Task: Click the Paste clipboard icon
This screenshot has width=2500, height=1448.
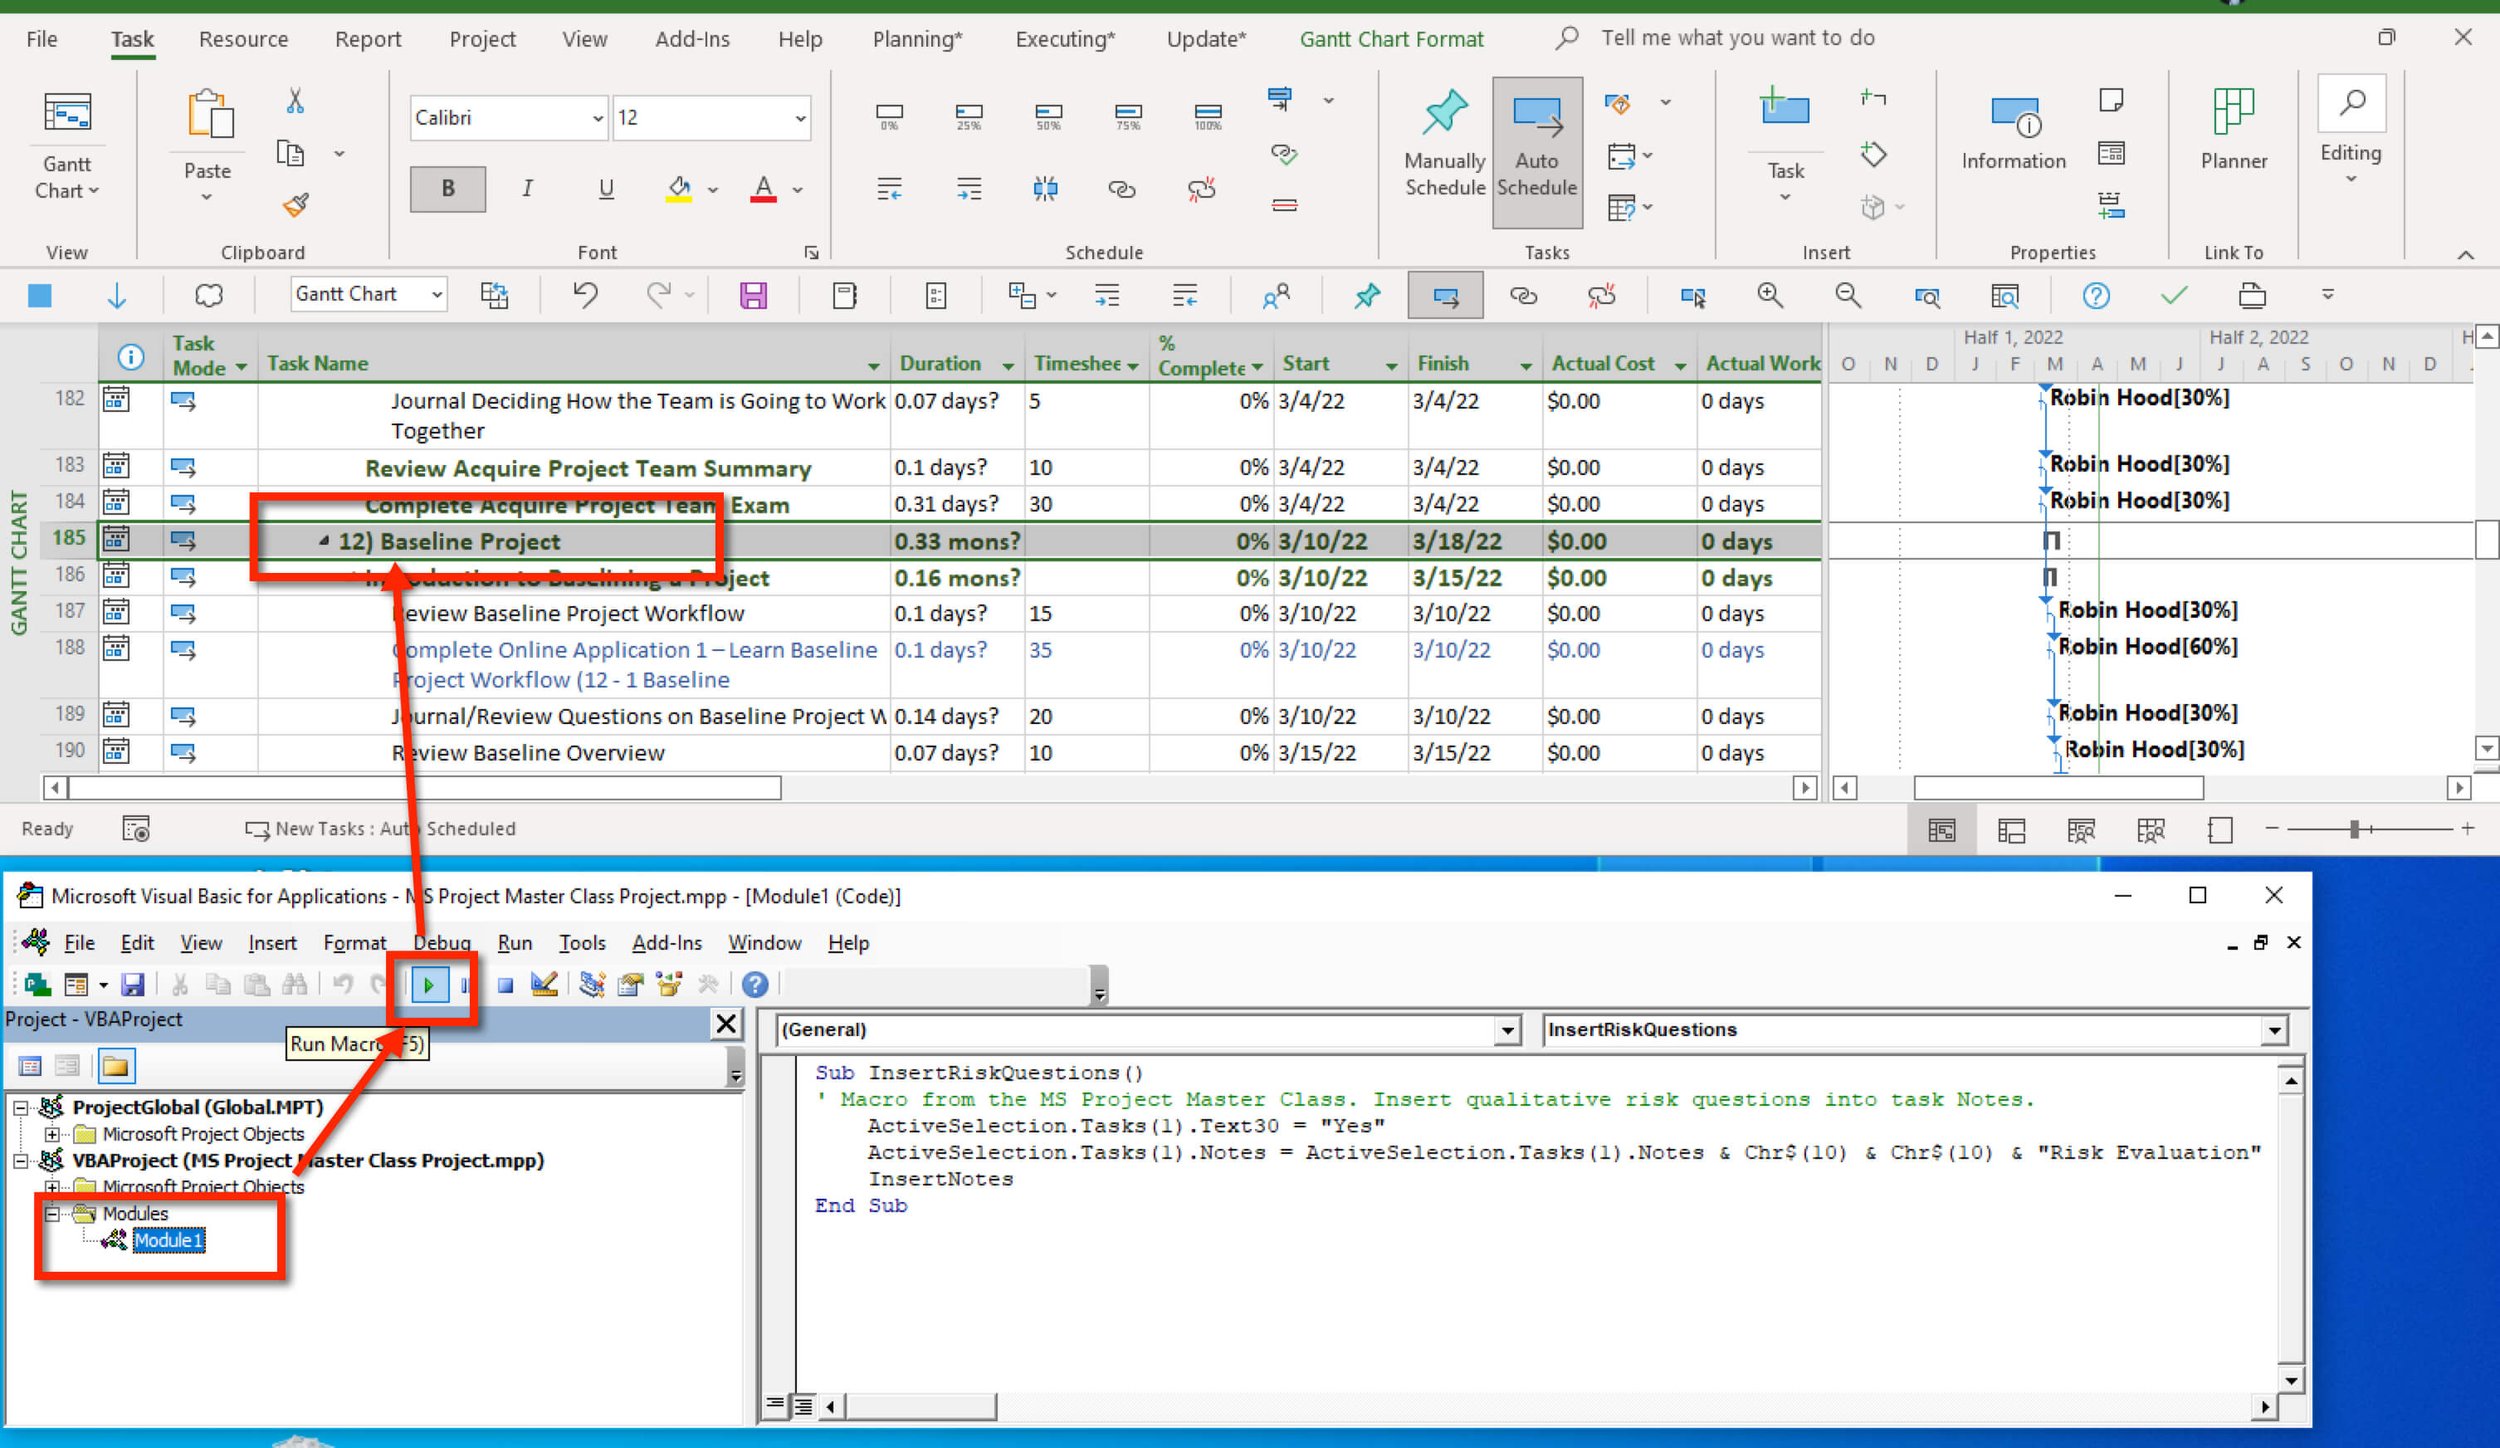Action: point(209,114)
